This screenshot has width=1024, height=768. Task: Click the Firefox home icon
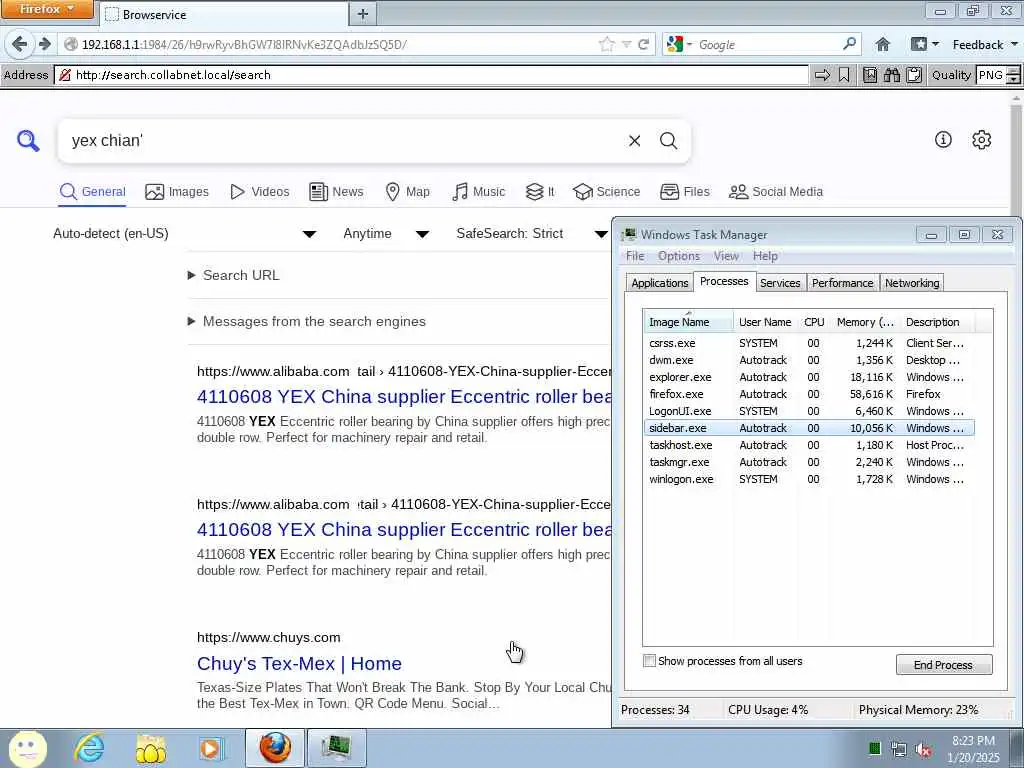coord(883,44)
